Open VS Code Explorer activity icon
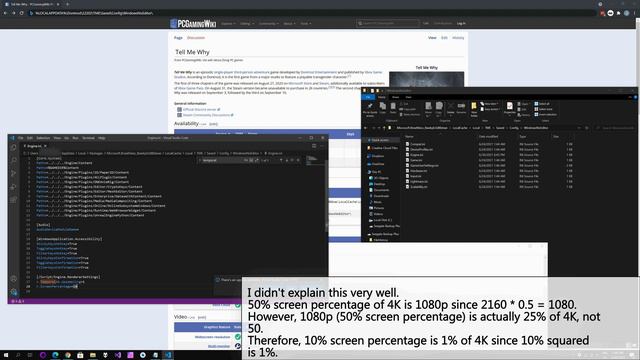This screenshot has width=640, height=360. (13, 147)
